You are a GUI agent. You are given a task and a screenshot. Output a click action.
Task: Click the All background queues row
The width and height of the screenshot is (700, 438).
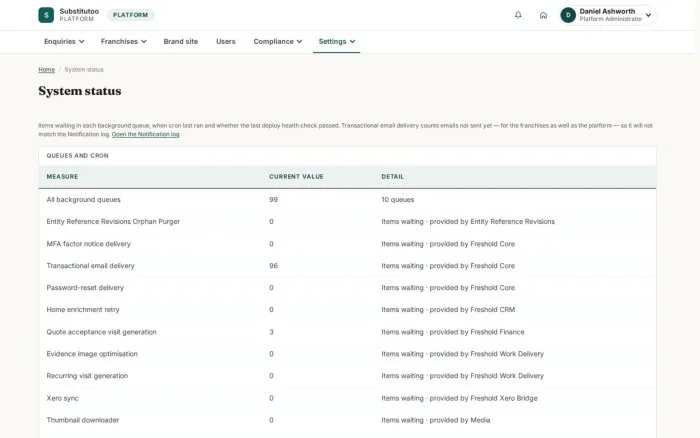[347, 200]
